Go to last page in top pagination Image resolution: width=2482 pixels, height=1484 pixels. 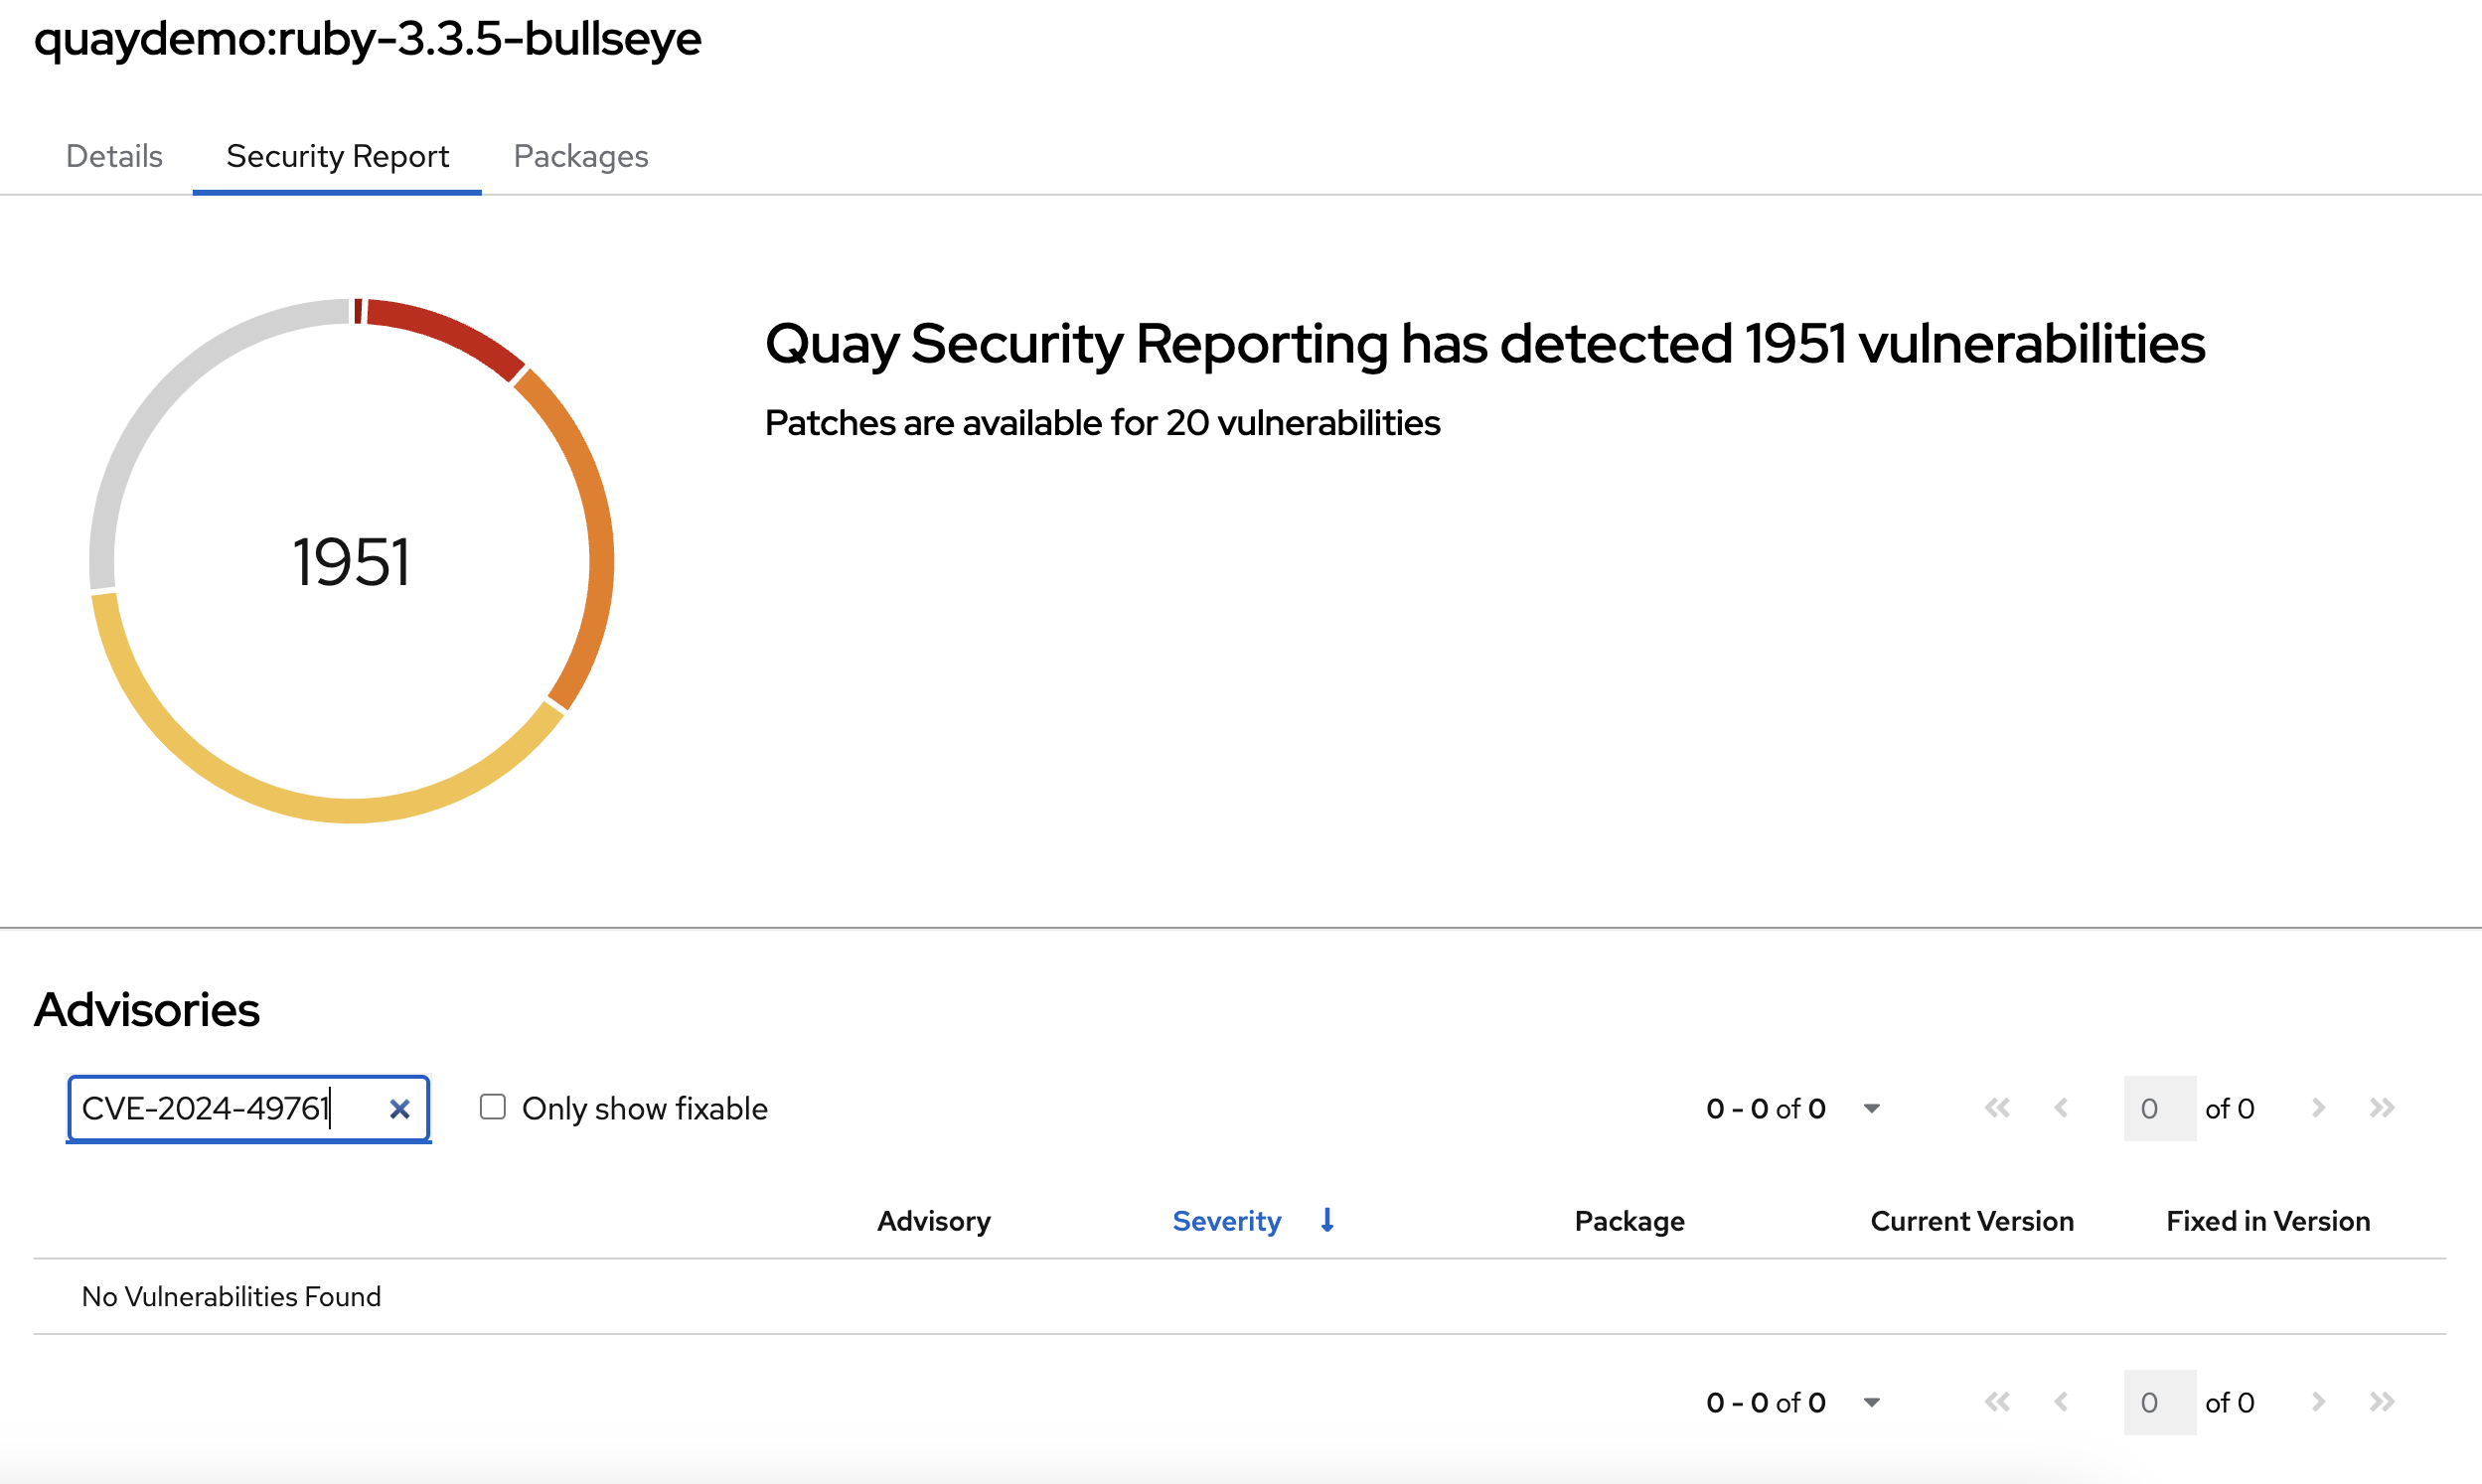2382,1108
